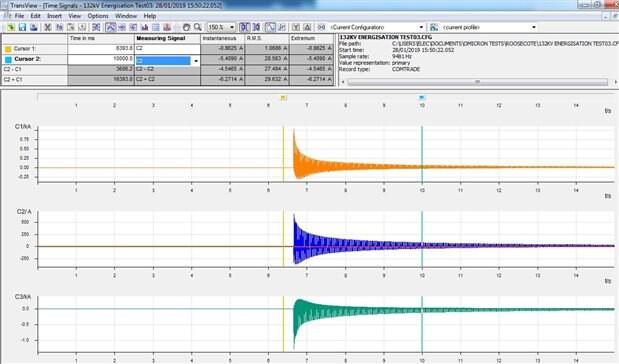
Task: Select the hand pan tool
Action: click(186, 27)
